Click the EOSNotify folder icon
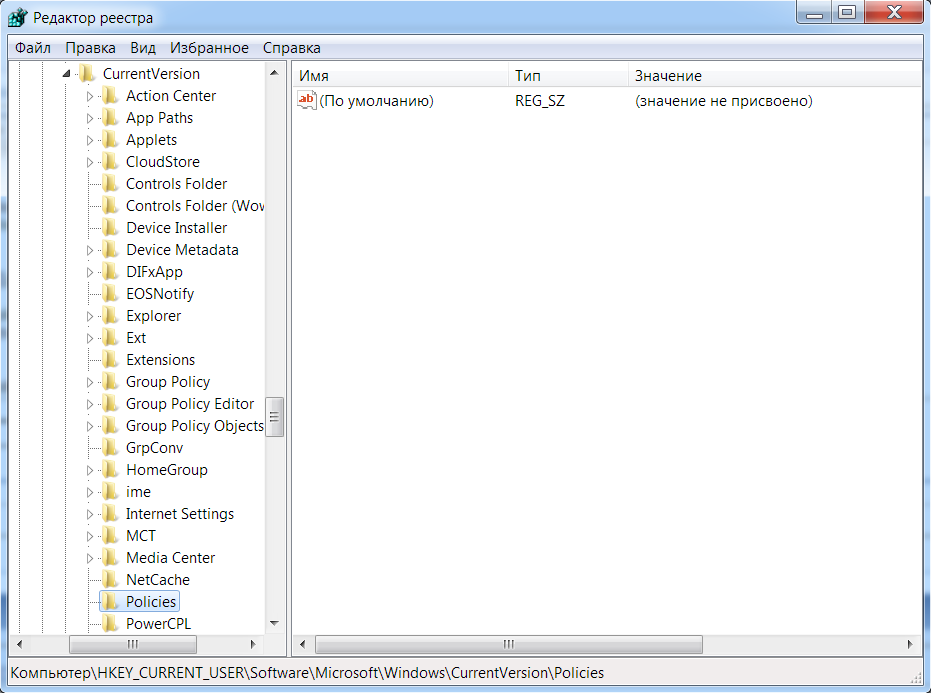Image resolution: width=931 pixels, height=693 pixels. pos(110,293)
